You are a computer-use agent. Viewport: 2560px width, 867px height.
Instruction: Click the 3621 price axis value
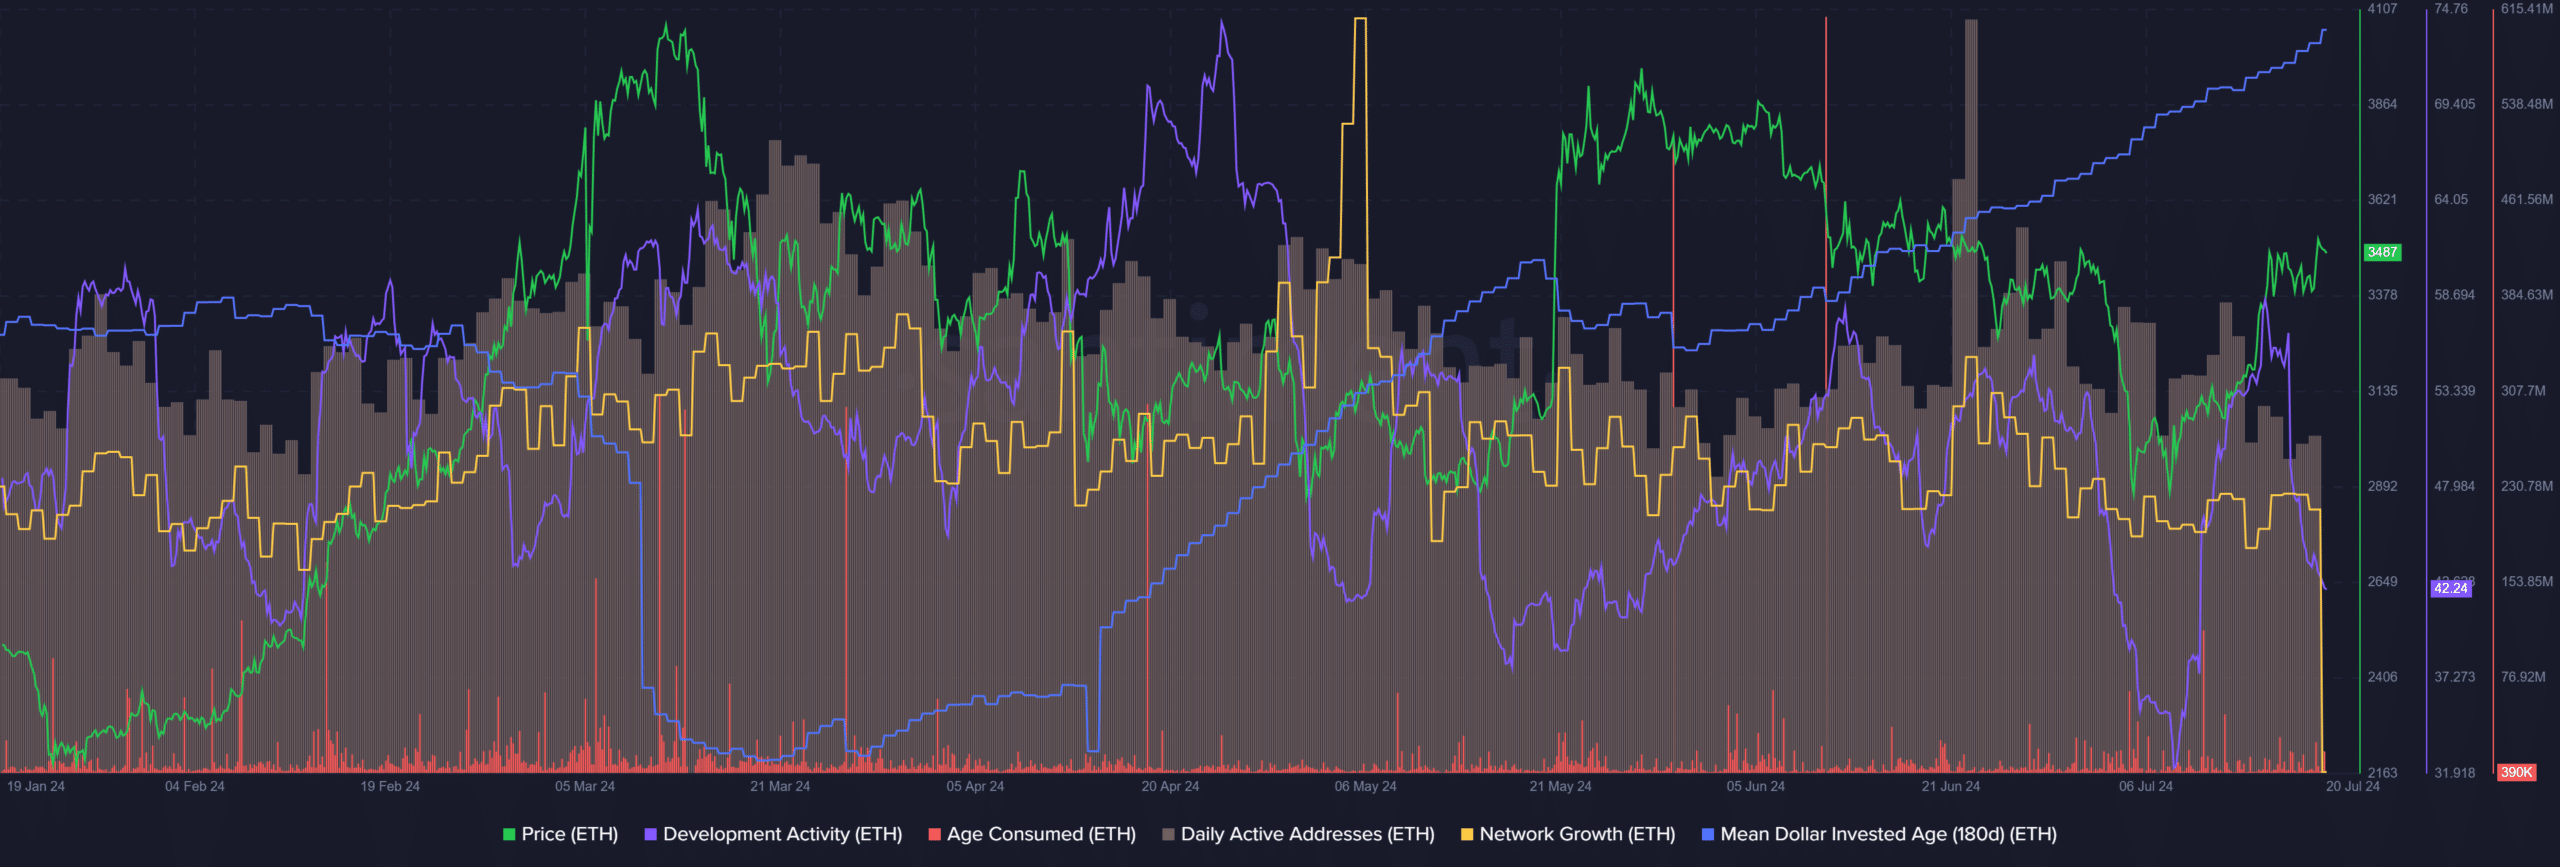coord(2382,199)
